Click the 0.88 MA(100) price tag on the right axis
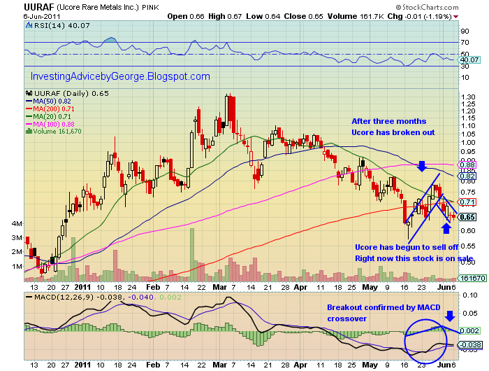The image size is (489, 371). coord(467,165)
